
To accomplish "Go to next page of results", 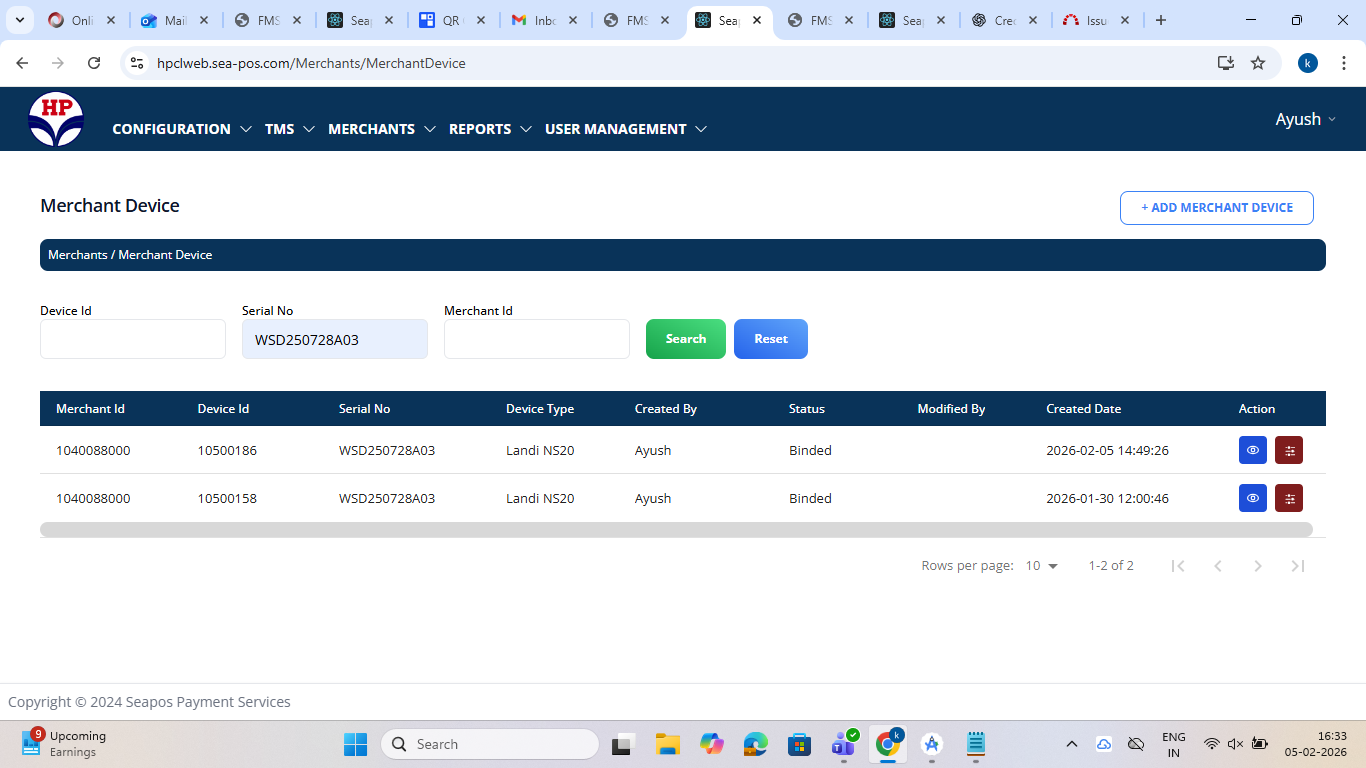I will point(1257,566).
